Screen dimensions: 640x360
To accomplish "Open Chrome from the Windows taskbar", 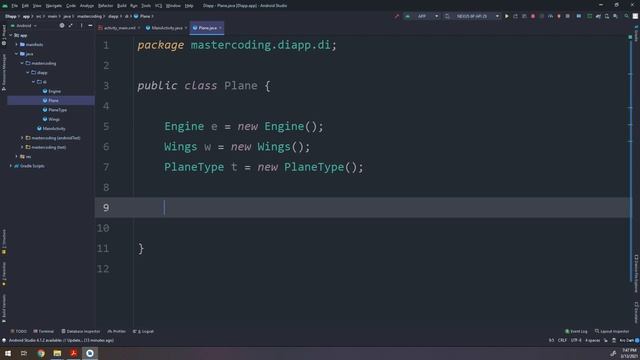I will [41, 353].
